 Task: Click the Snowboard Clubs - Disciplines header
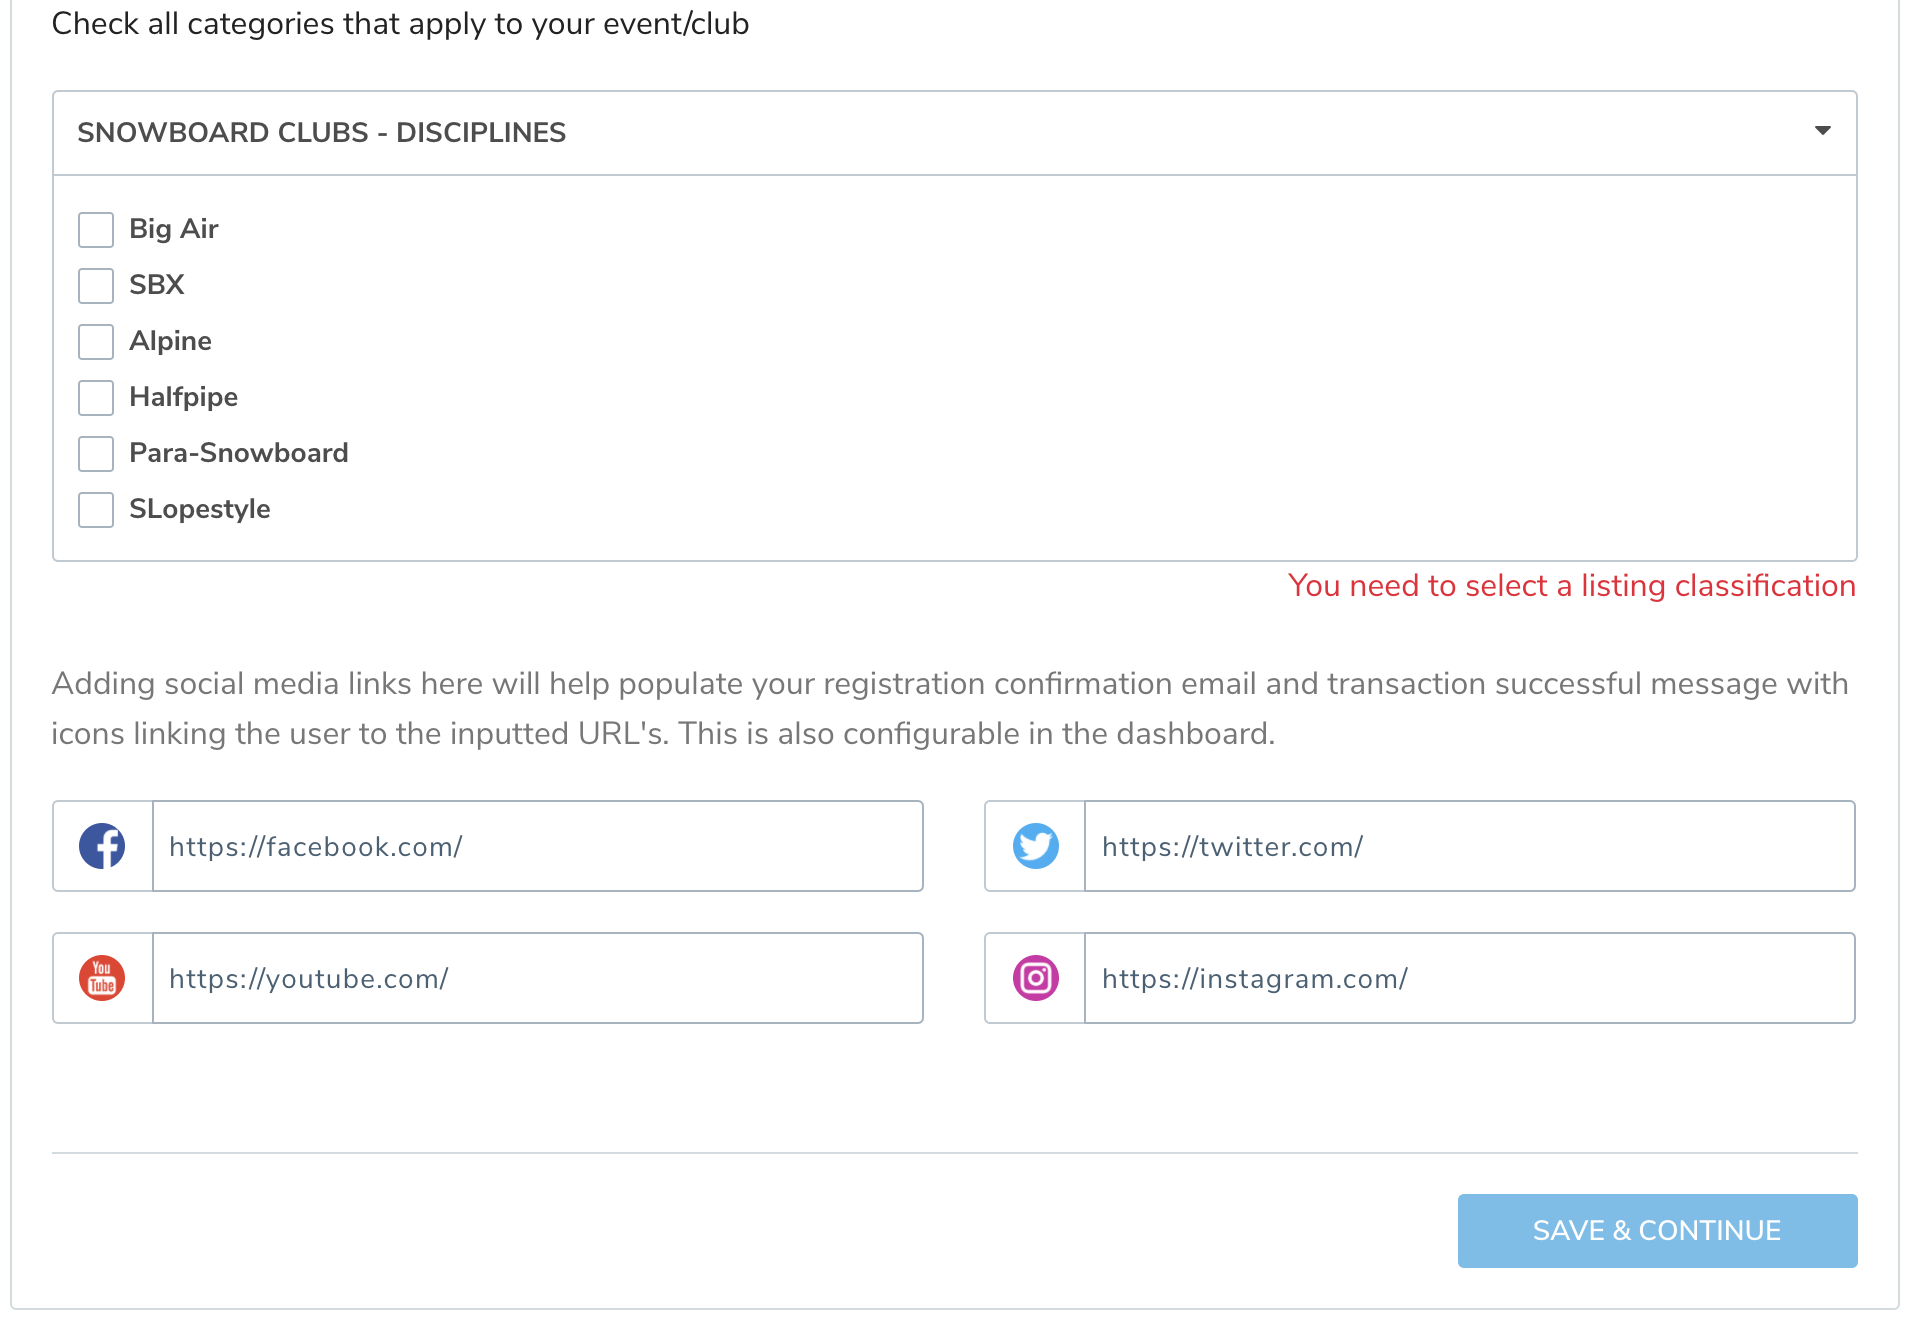pos(321,132)
